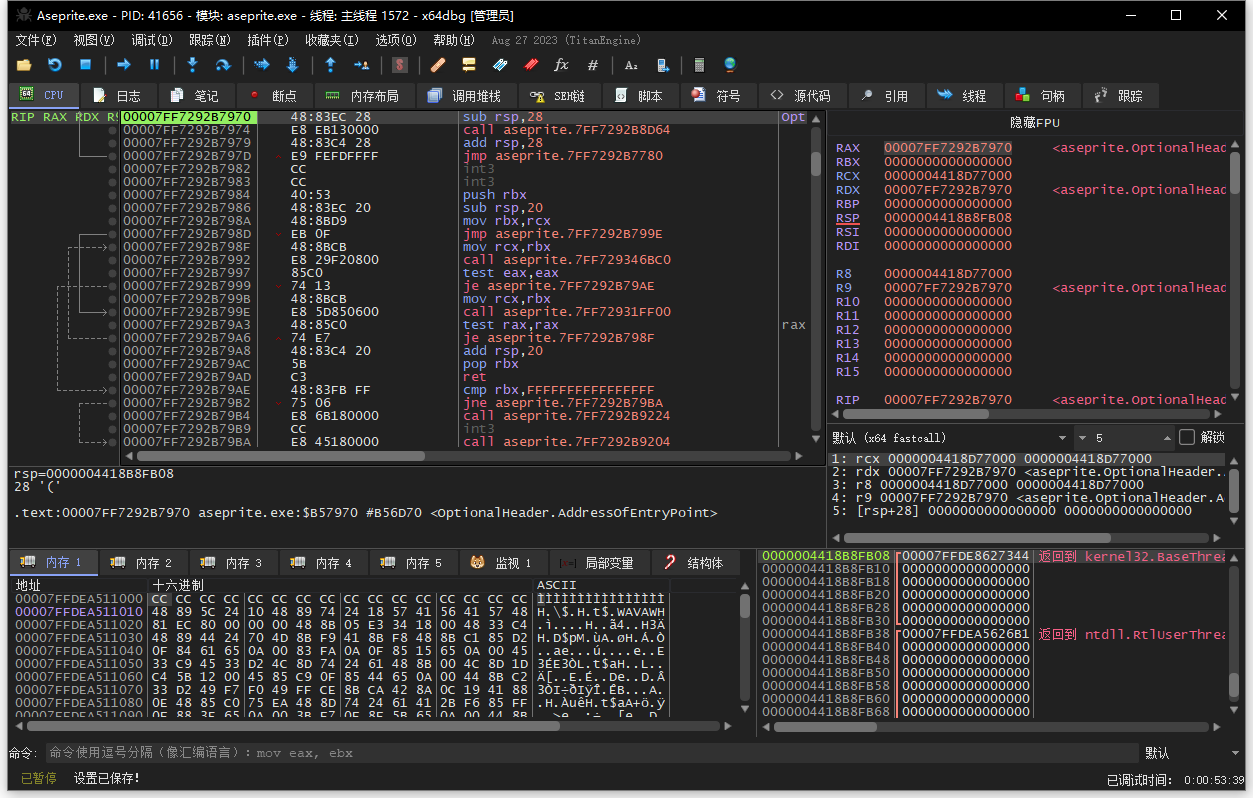
Task: Open the 跟踪(N) menu
Action: 209,40
